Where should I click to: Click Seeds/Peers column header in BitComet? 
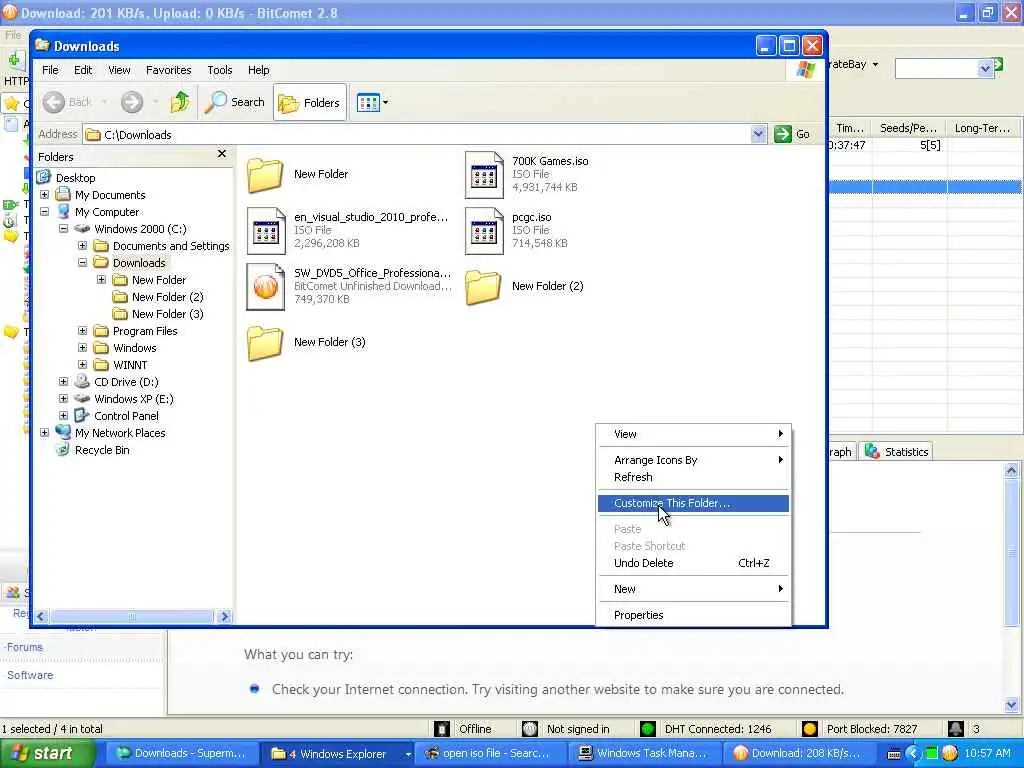908,128
